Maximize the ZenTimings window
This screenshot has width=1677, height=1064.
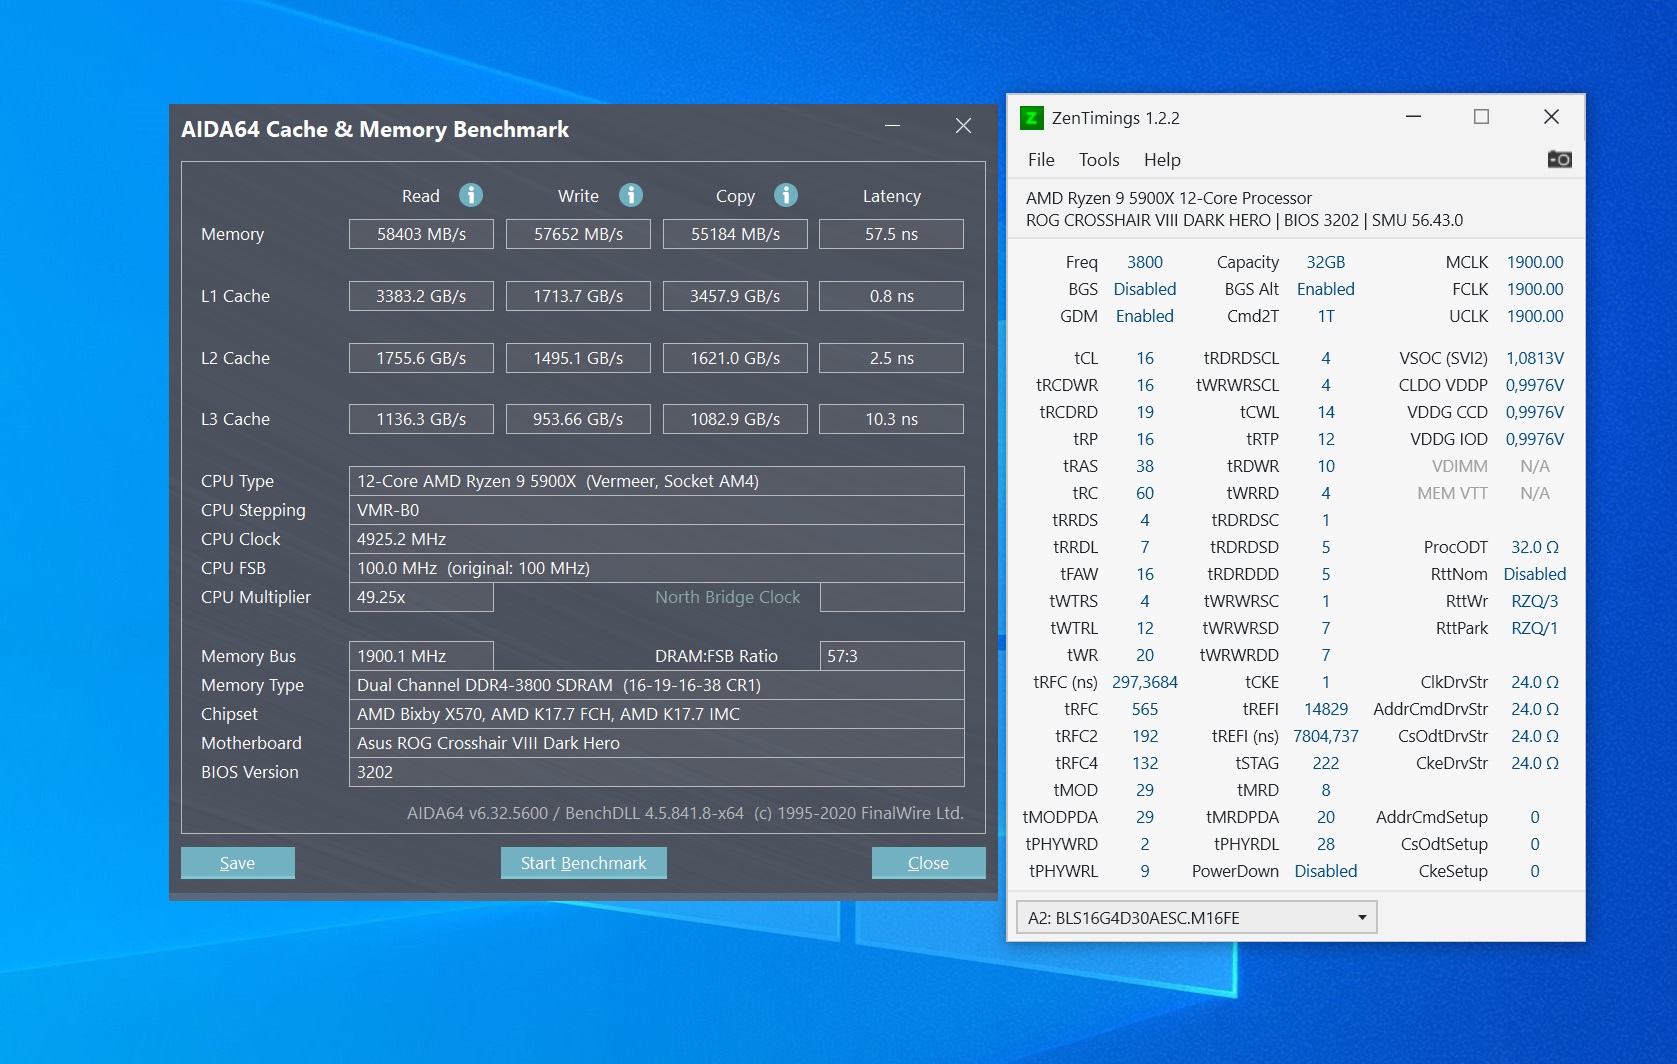point(1481,117)
